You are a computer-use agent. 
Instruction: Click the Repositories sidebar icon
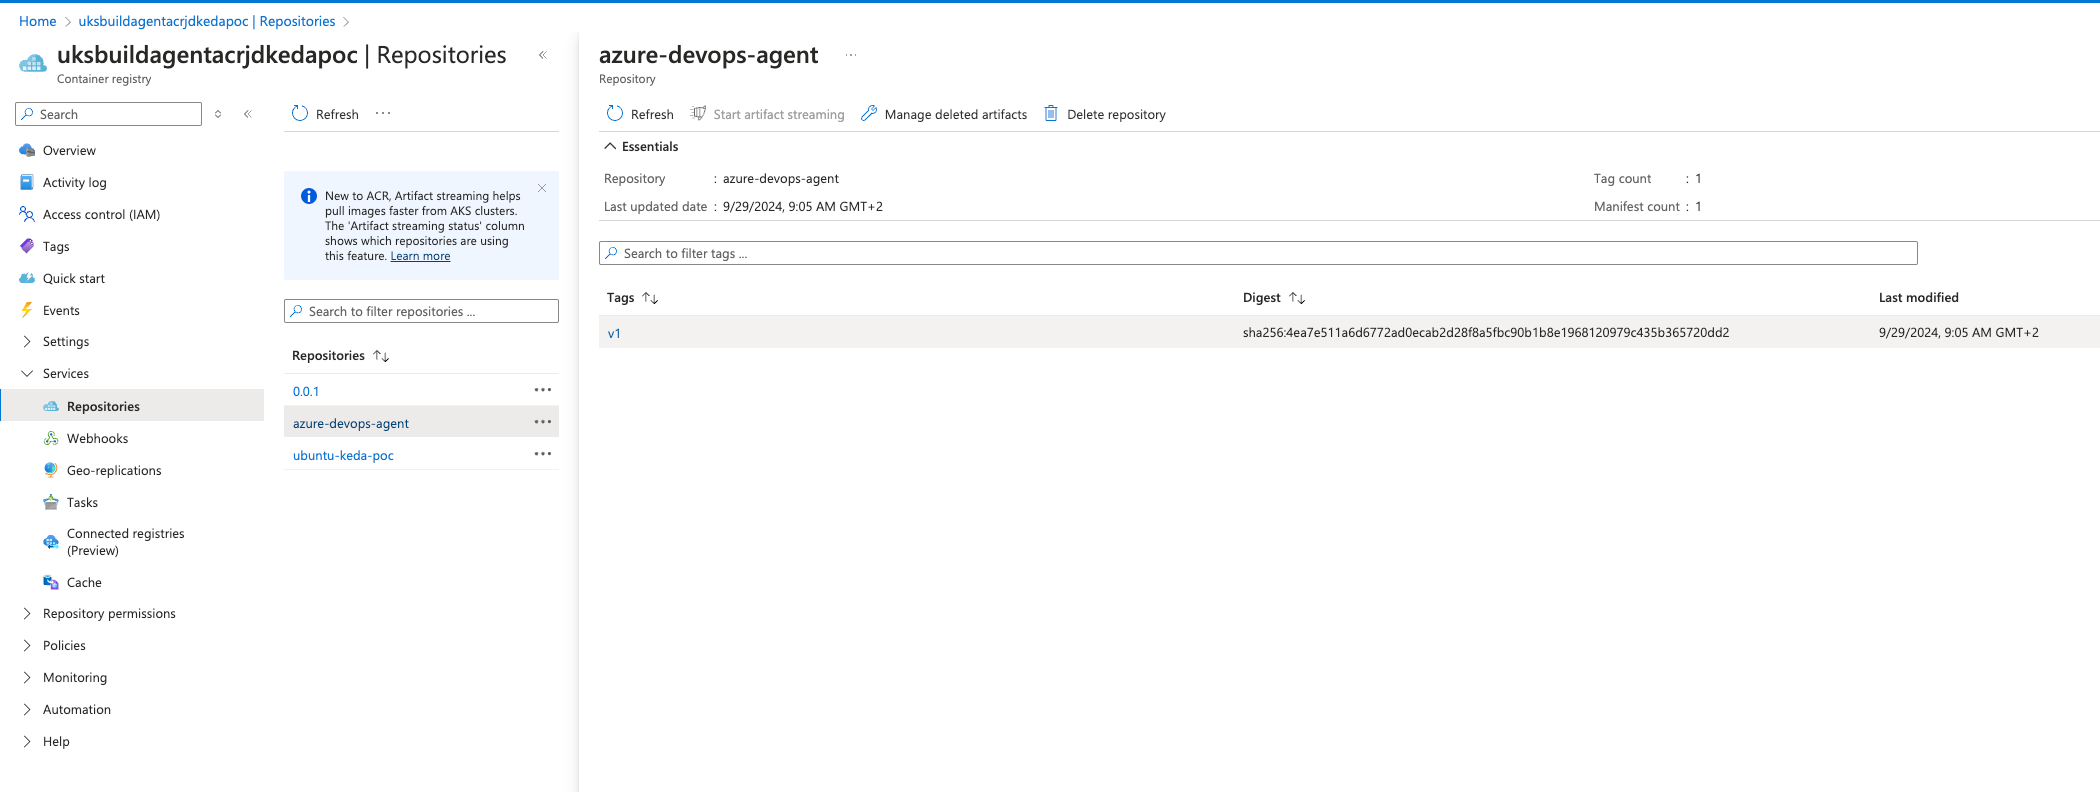[x=51, y=407]
